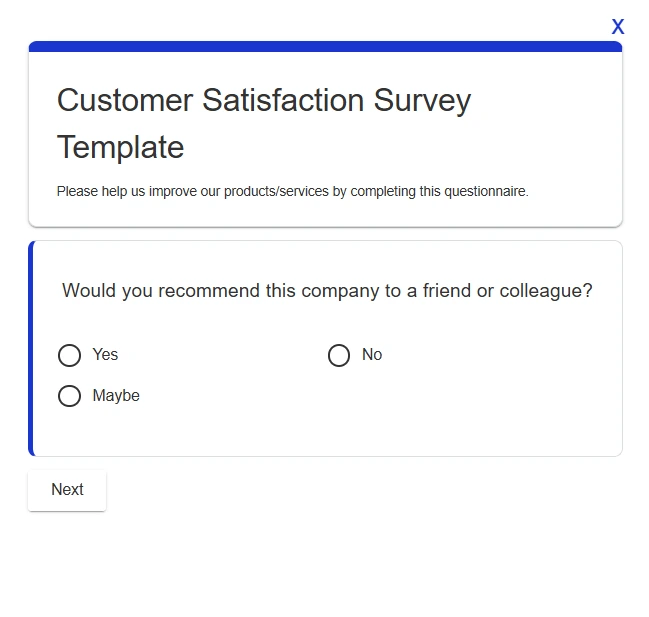Click the word "Template" in the title

click(120, 147)
